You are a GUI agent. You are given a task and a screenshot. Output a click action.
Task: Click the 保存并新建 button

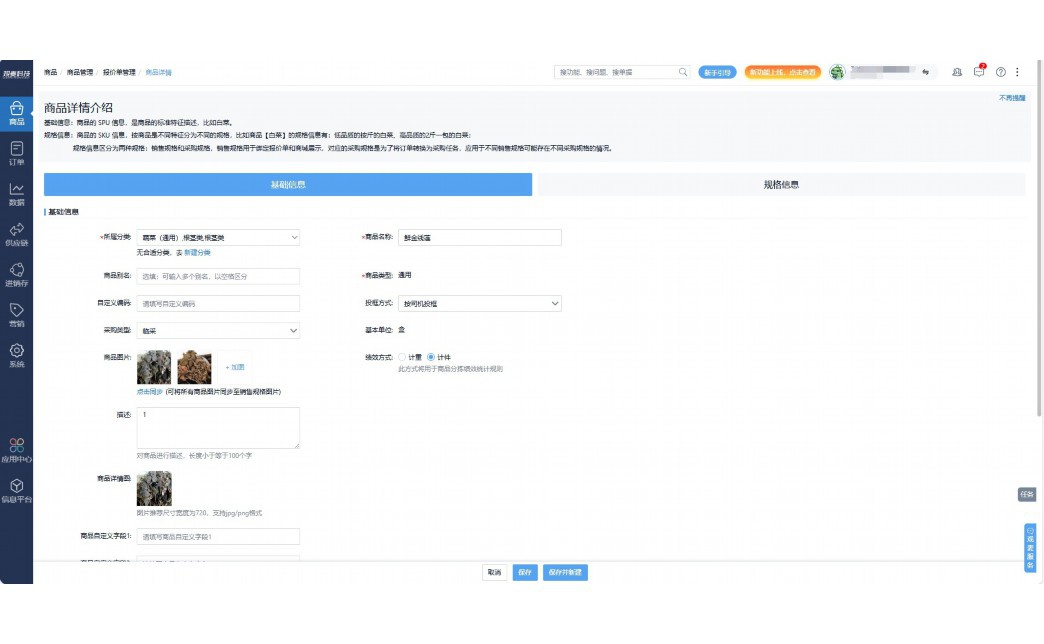coord(565,573)
